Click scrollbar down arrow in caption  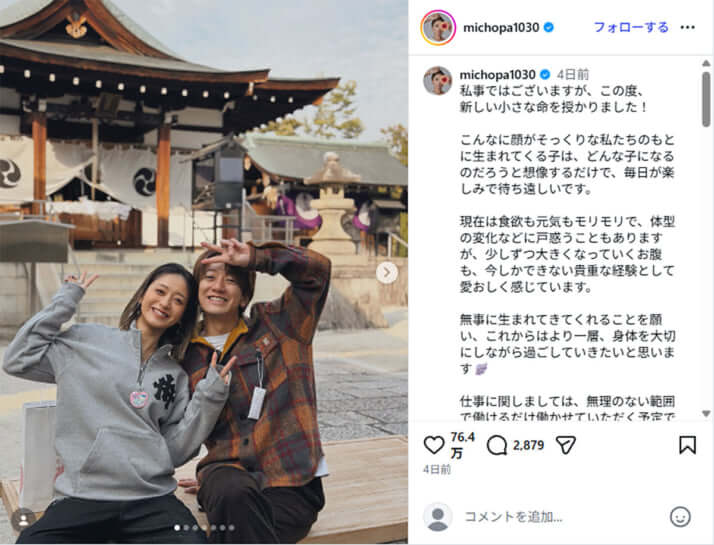[x=706, y=414]
